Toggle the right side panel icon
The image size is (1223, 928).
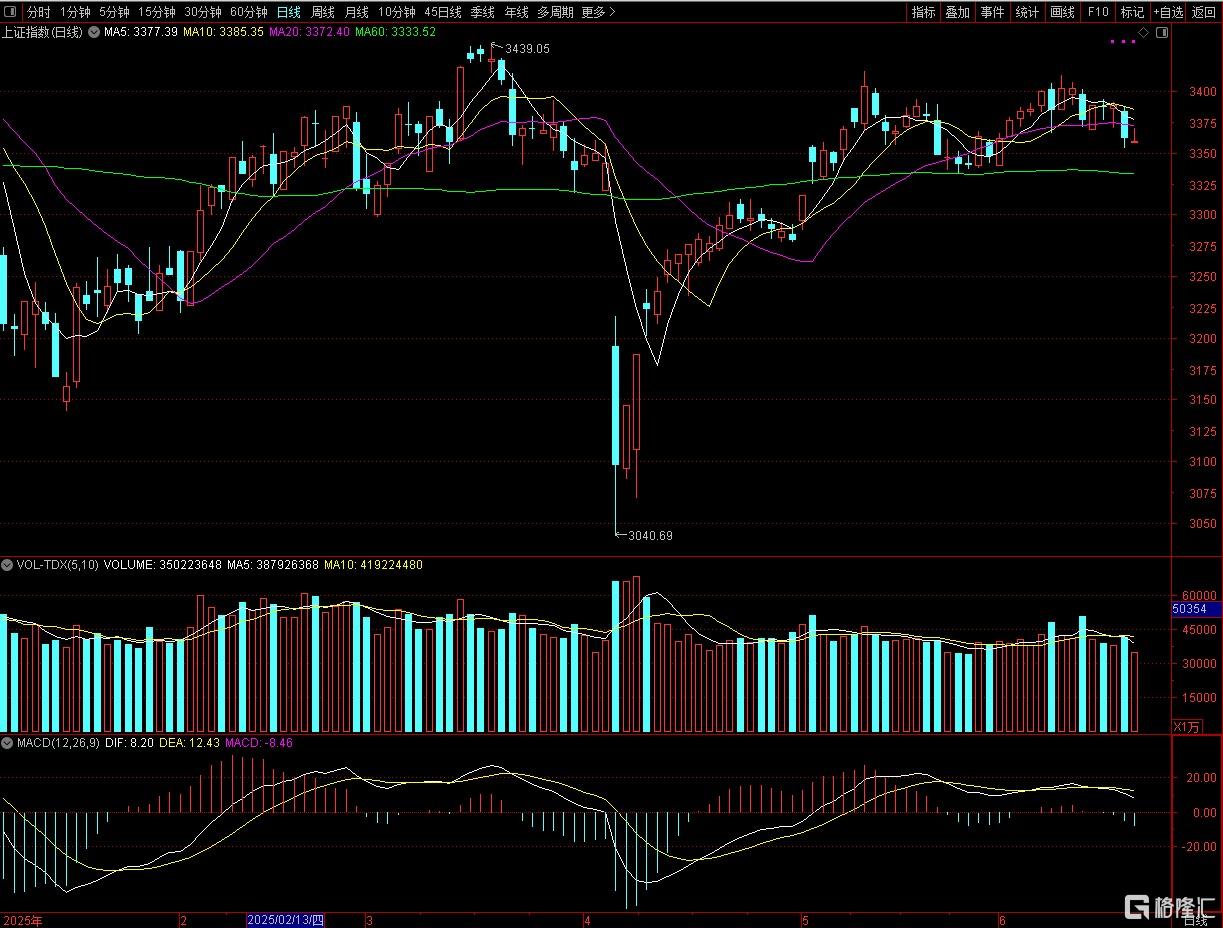click(x=1161, y=32)
